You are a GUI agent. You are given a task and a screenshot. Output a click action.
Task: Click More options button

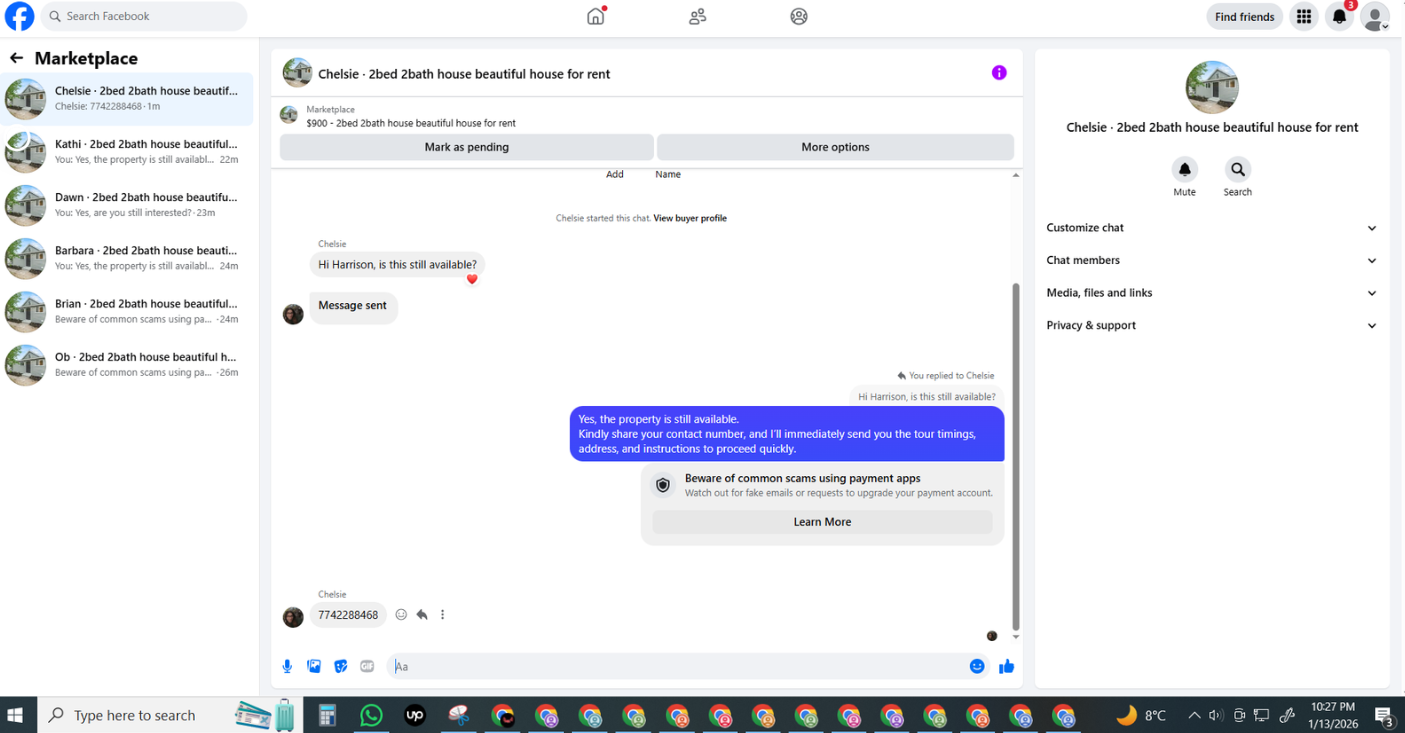click(x=835, y=147)
